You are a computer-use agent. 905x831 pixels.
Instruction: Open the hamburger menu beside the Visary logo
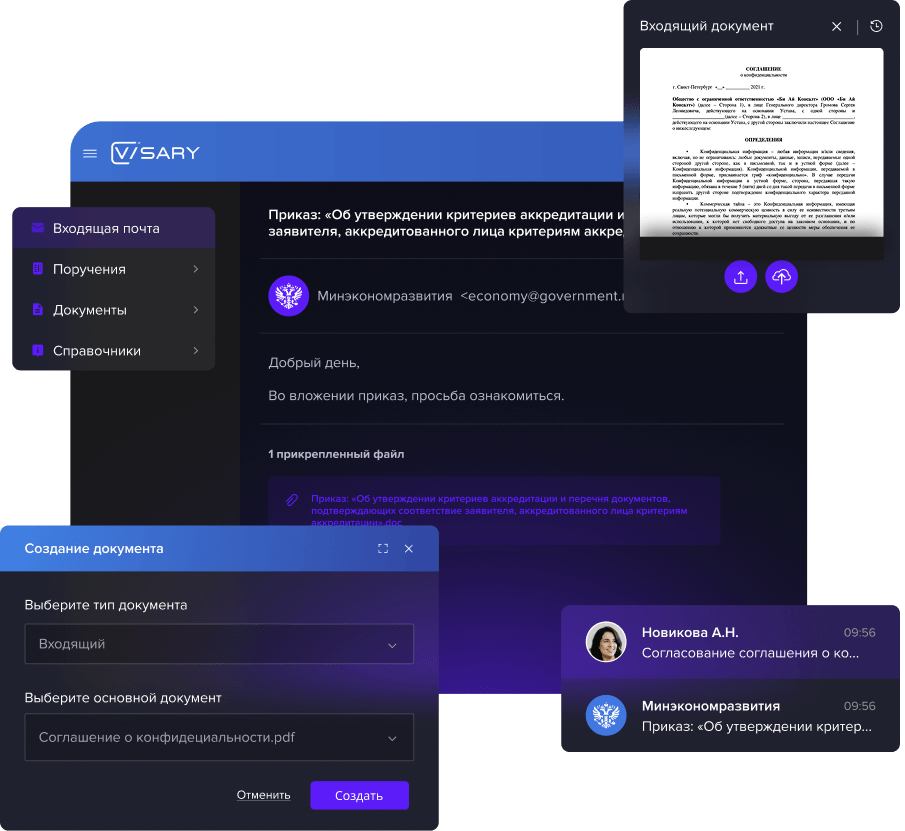tap(90, 153)
